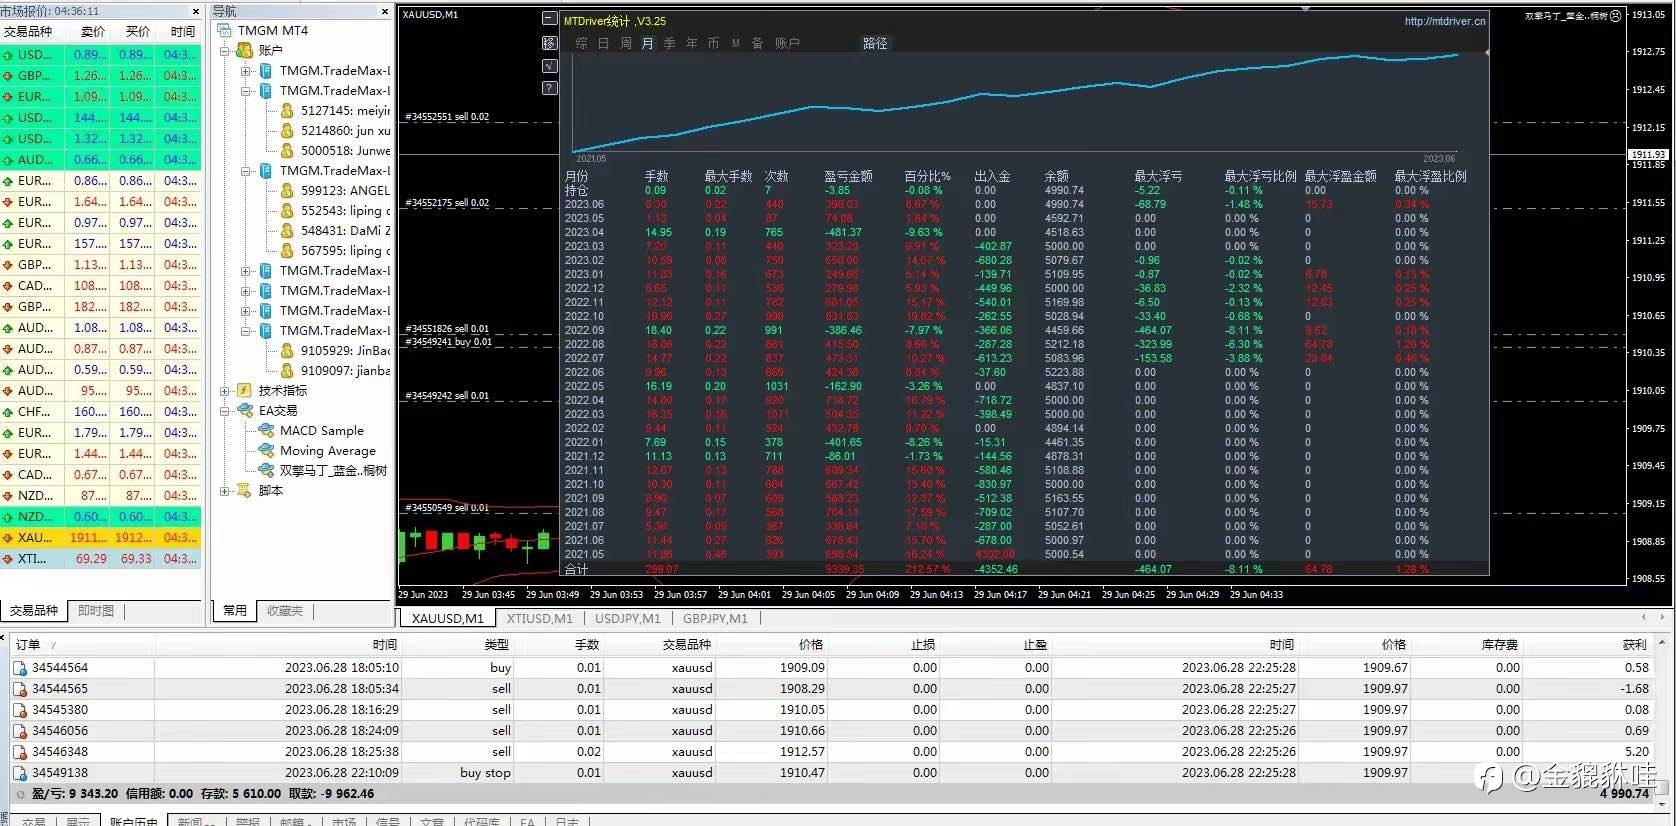The image size is (1676, 826).
Task: Select the 常用 common tab in navigator
Action: [235, 610]
